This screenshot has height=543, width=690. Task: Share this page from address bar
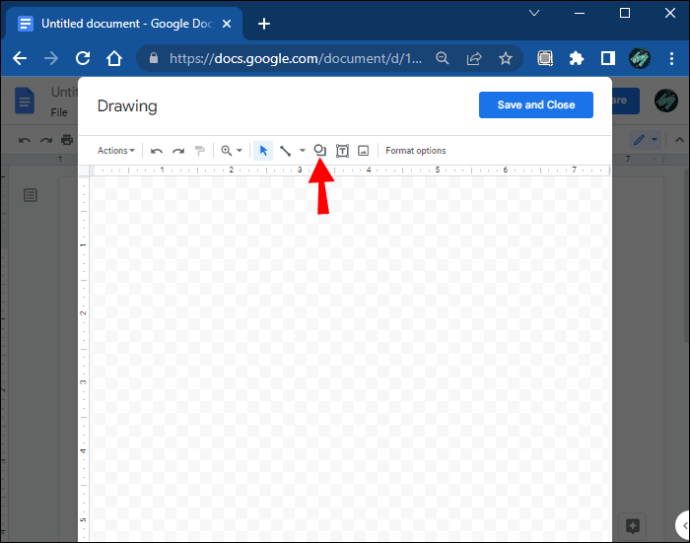(474, 58)
